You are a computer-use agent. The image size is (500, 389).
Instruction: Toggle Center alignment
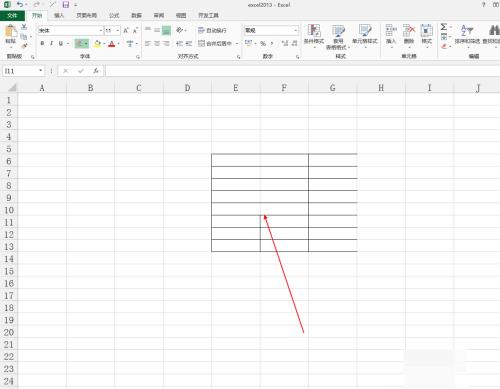pos(157,44)
